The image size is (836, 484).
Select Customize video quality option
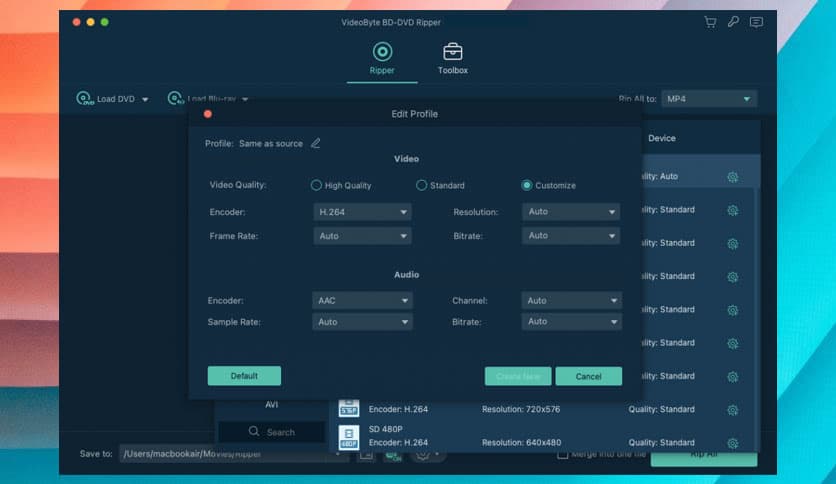[526, 185]
